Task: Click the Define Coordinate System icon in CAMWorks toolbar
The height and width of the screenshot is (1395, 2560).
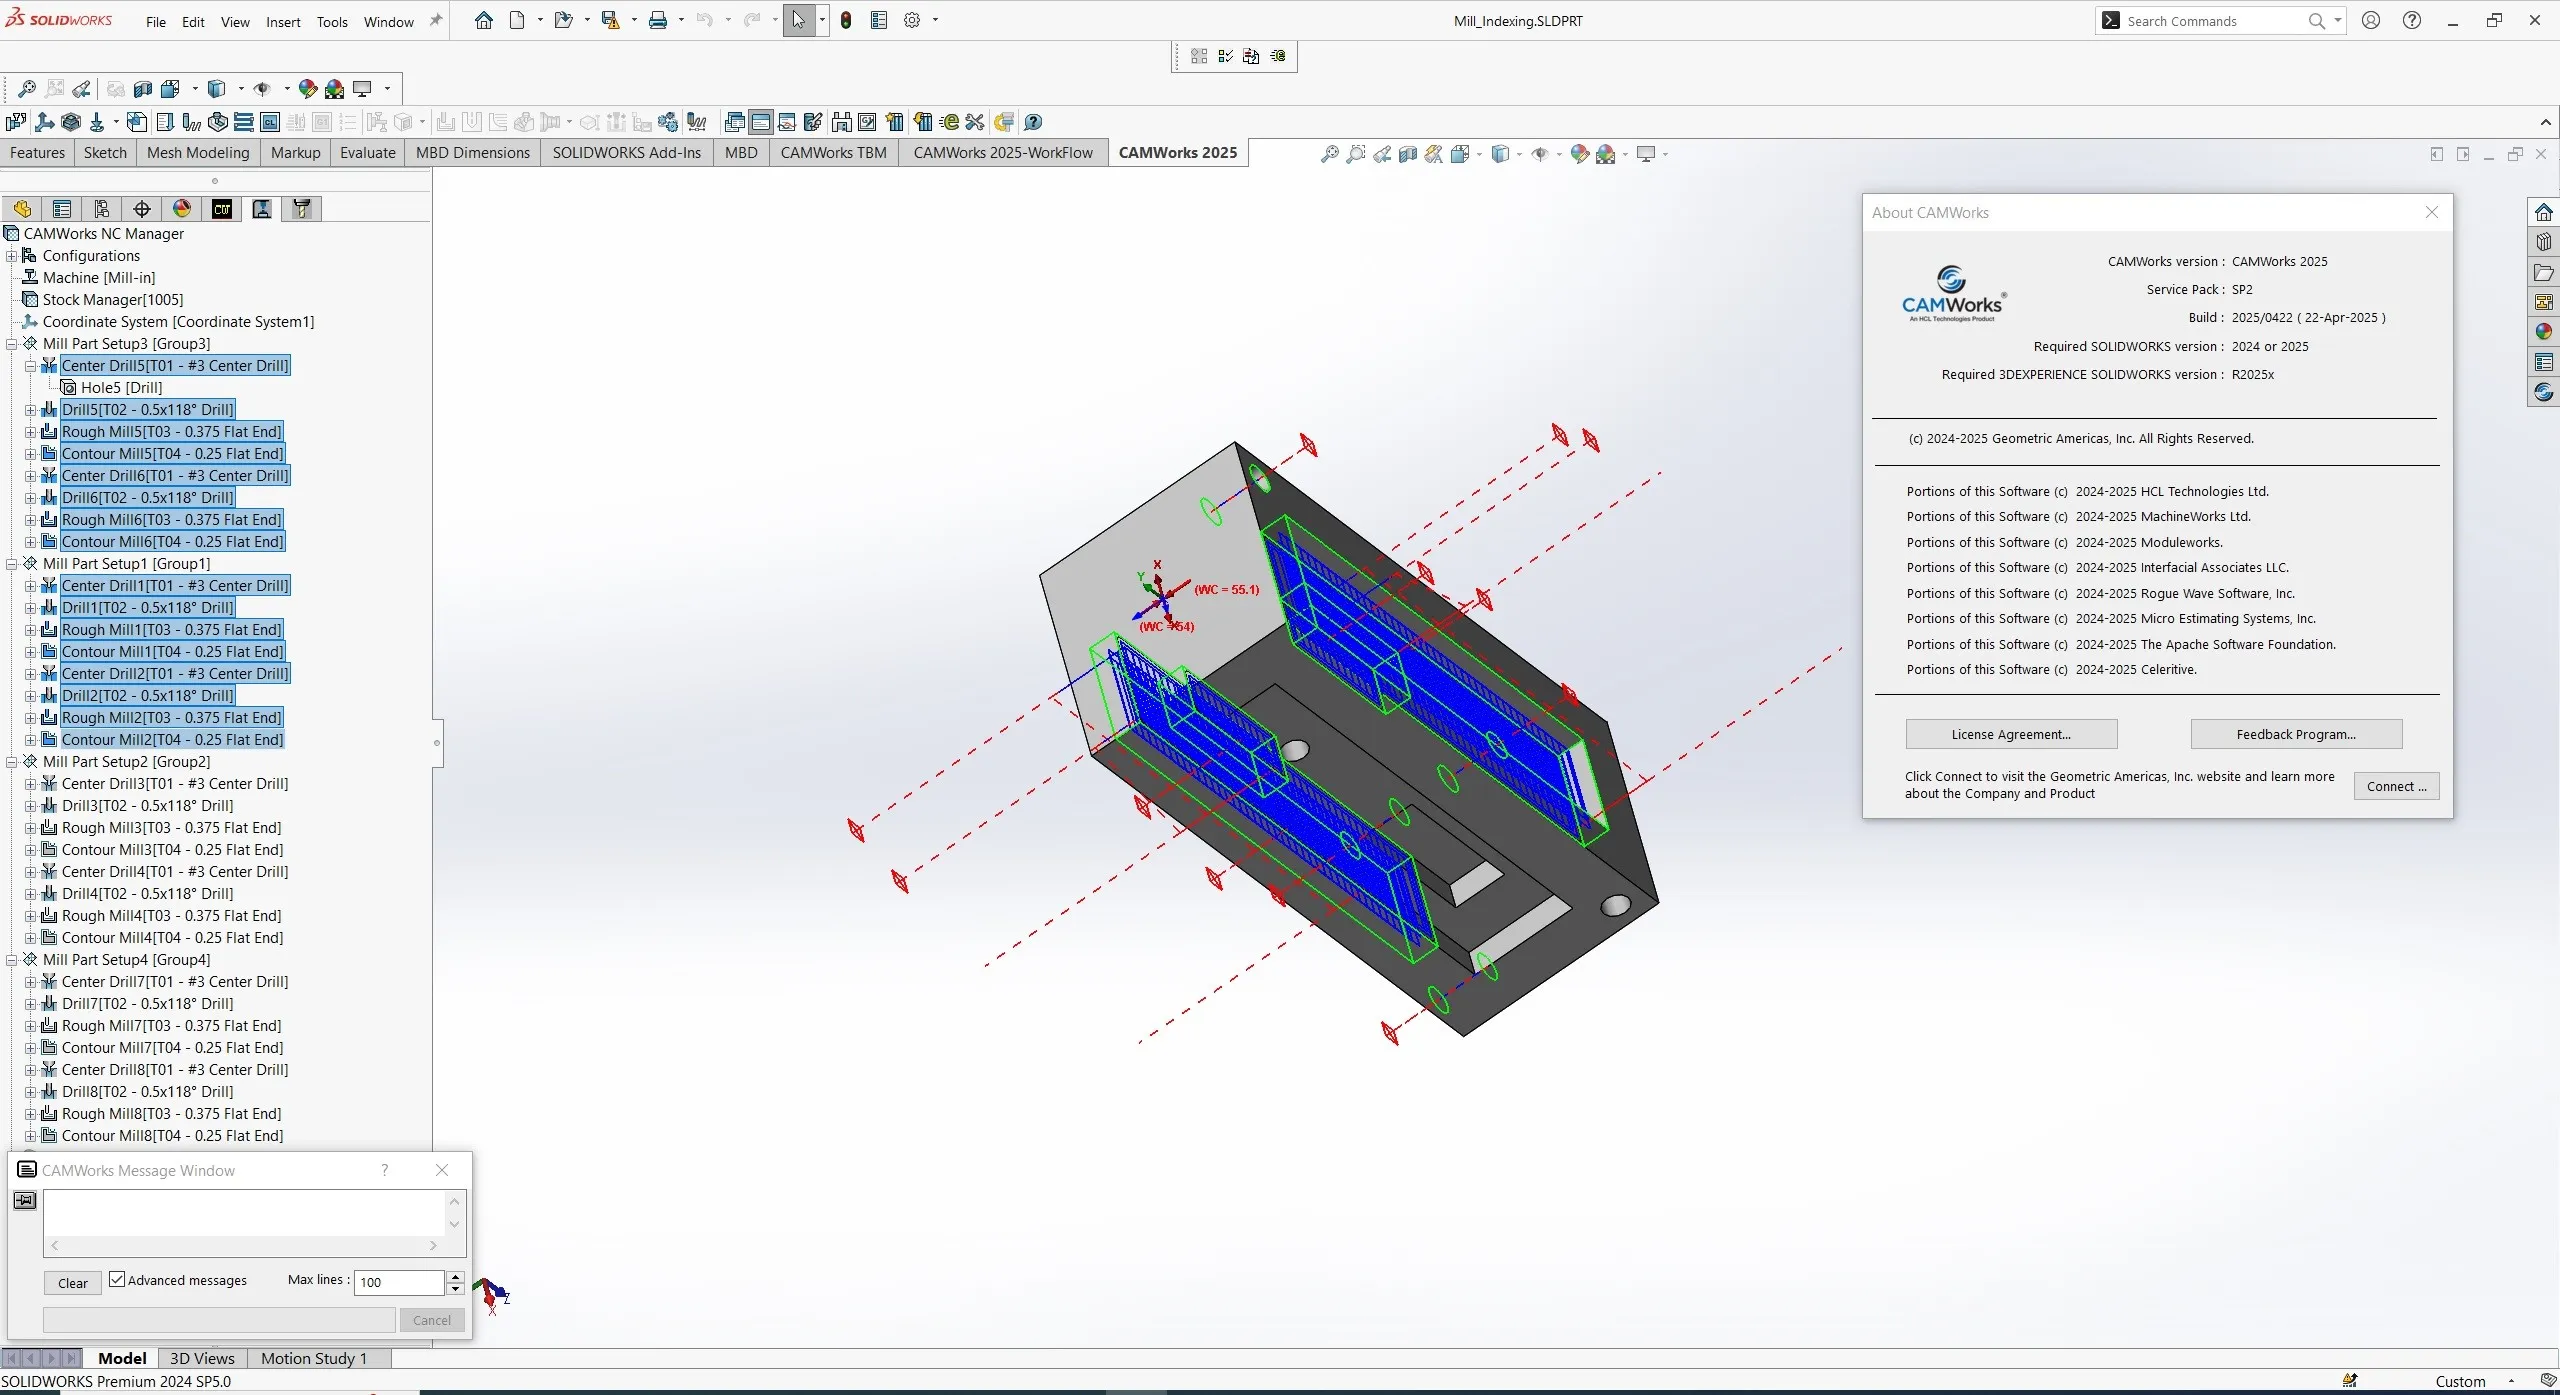Action: [x=44, y=122]
